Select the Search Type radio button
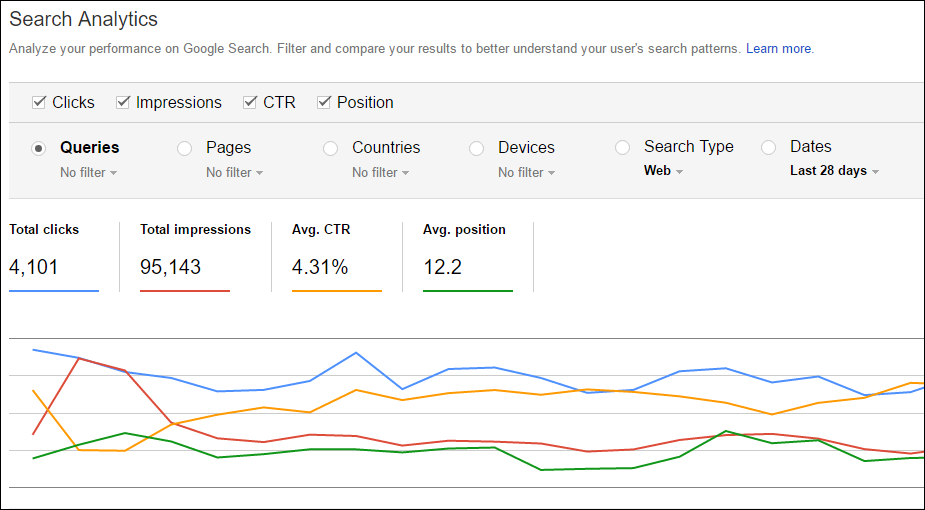Screen dimensions: 925x510 (622, 147)
